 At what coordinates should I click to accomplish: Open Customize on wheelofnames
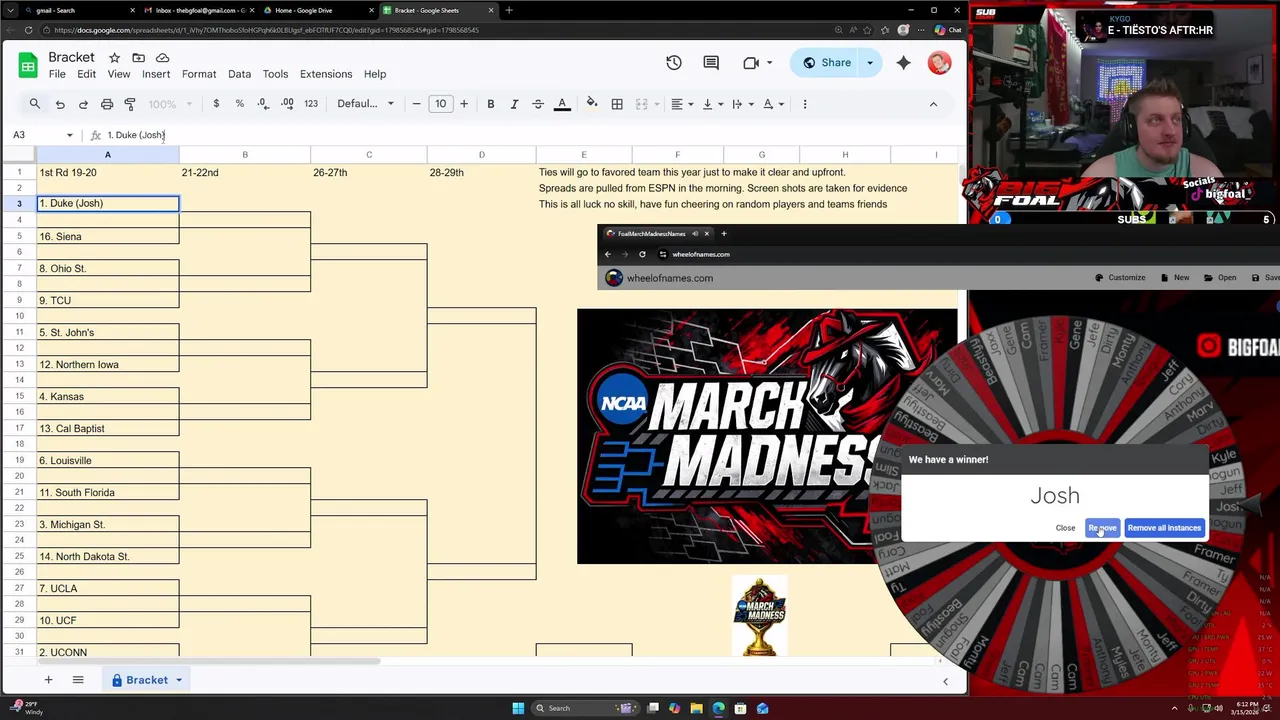click(1119, 278)
